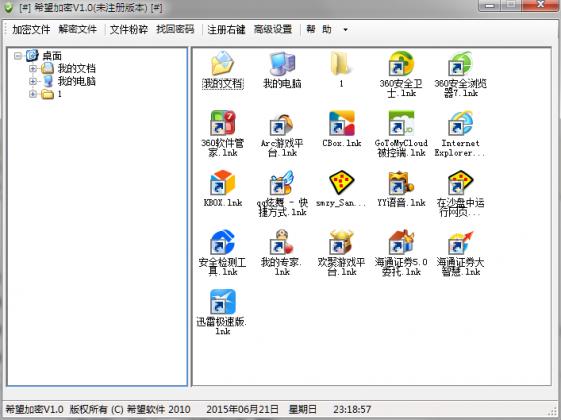Click 解密文件 in the toolbar
Viewport: 561px width, 420px height.
click(x=78, y=29)
